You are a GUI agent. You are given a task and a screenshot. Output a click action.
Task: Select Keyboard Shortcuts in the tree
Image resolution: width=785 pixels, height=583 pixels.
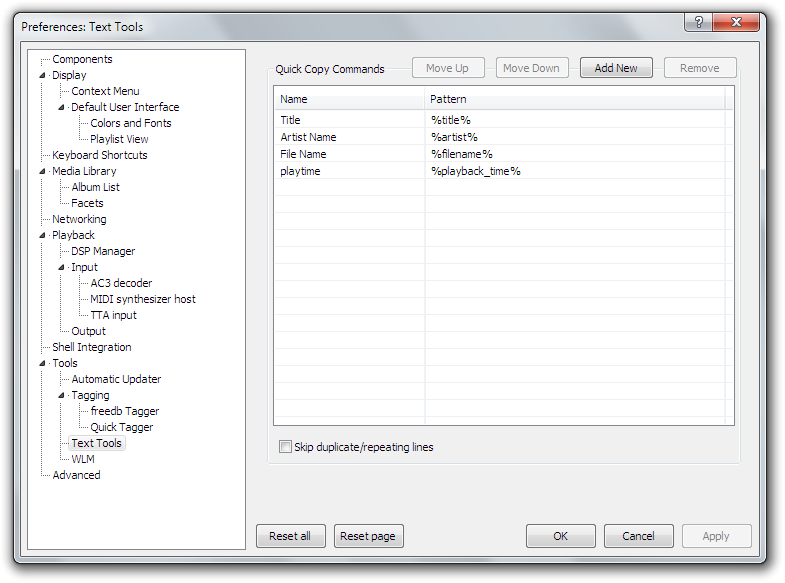coord(99,155)
